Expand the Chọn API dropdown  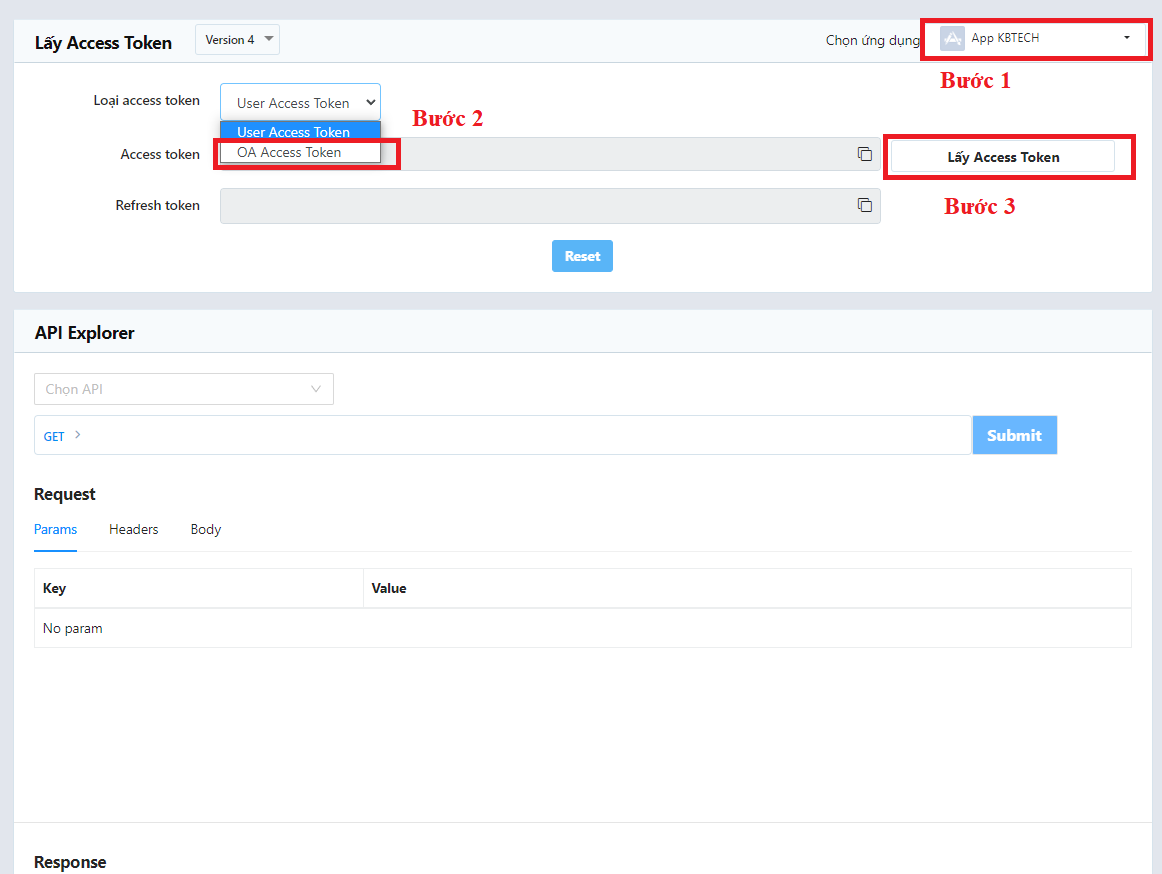[183, 389]
